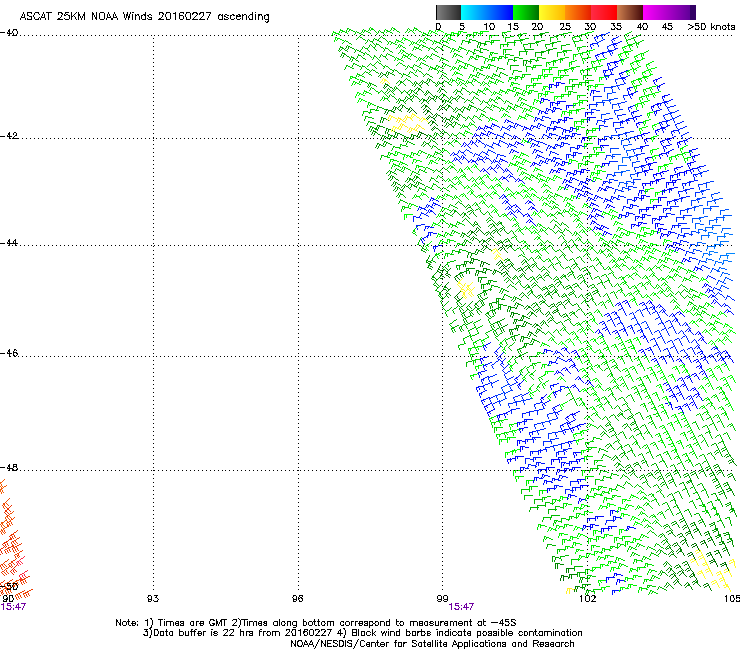The image size is (740, 650).
Task: Click the "-42" latitude axis label
Action: coord(9,136)
